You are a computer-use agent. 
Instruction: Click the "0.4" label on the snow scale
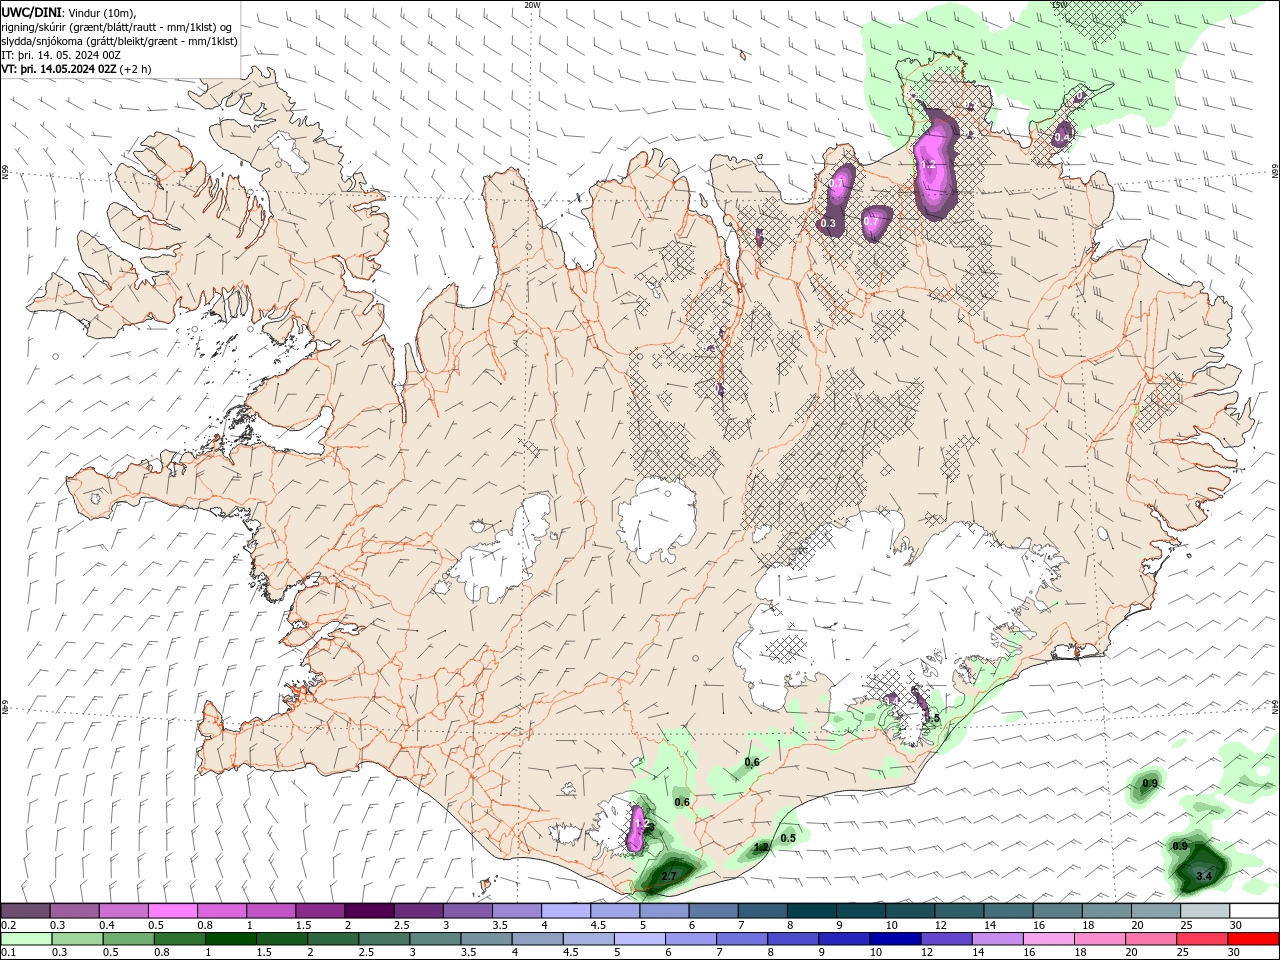coord(107,925)
